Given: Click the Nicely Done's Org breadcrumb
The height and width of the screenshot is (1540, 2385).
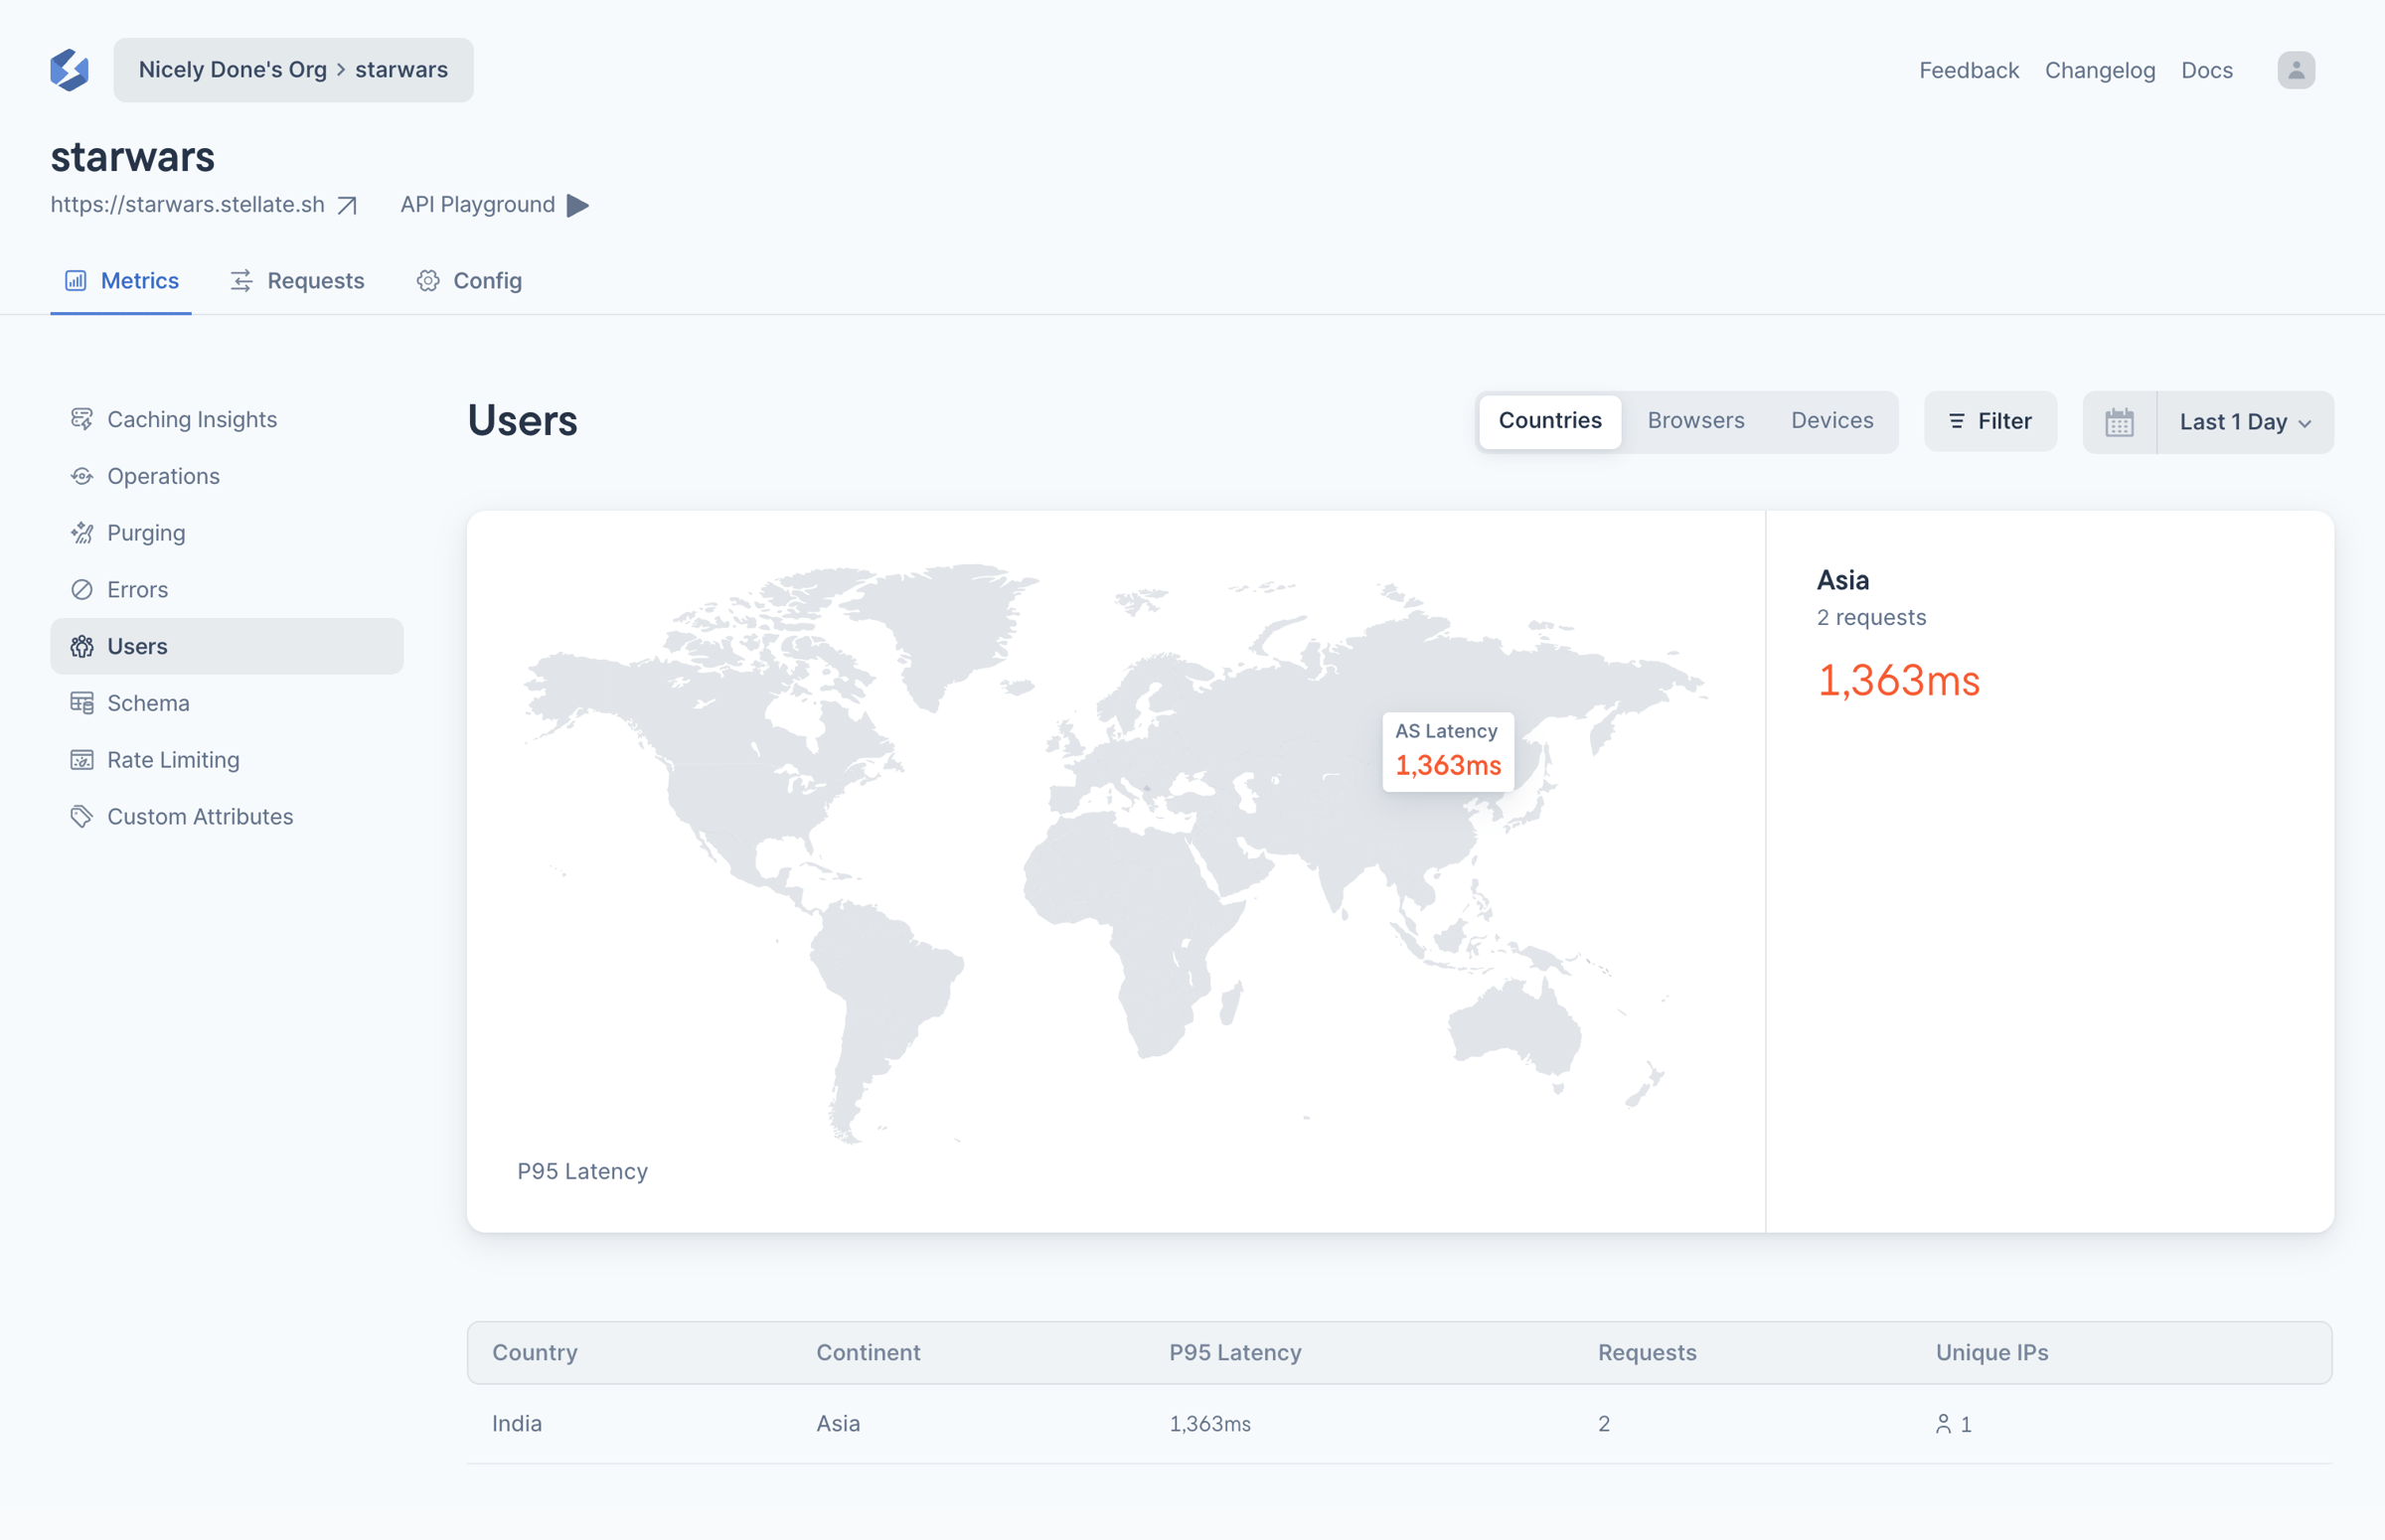Looking at the screenshot, I should pos(232,70).
